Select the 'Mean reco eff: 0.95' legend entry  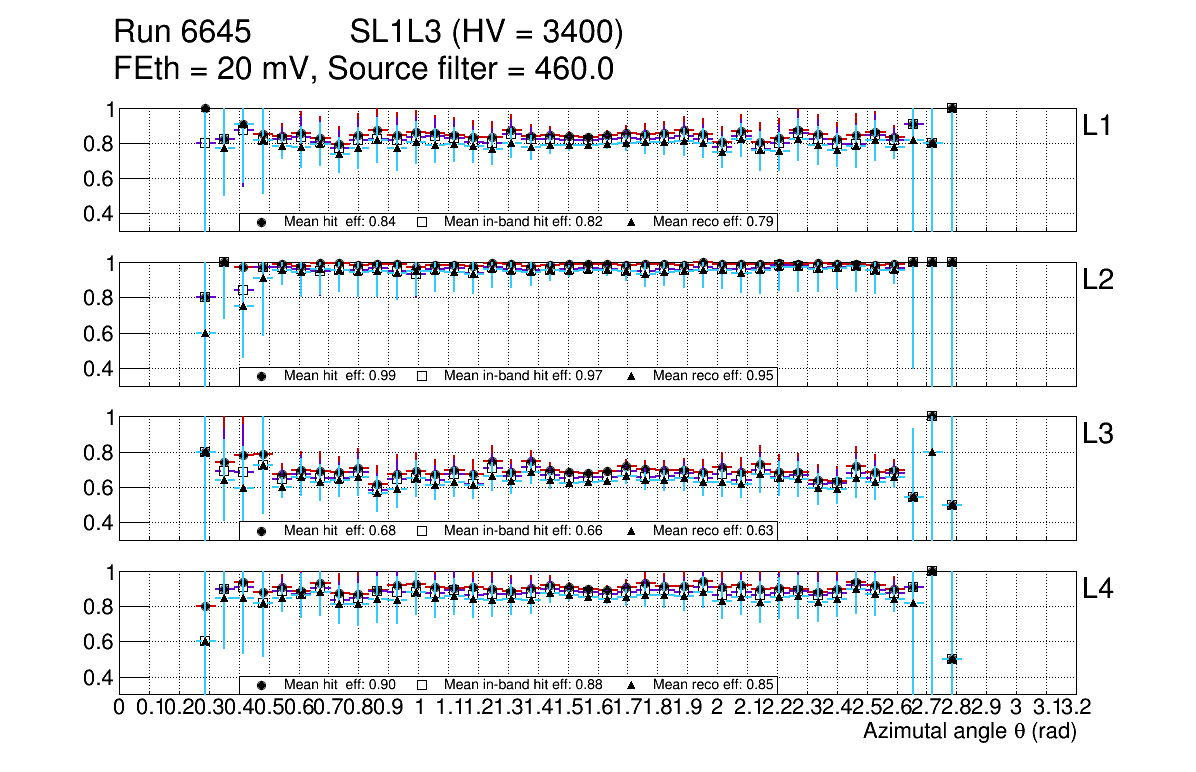[714, 377]
